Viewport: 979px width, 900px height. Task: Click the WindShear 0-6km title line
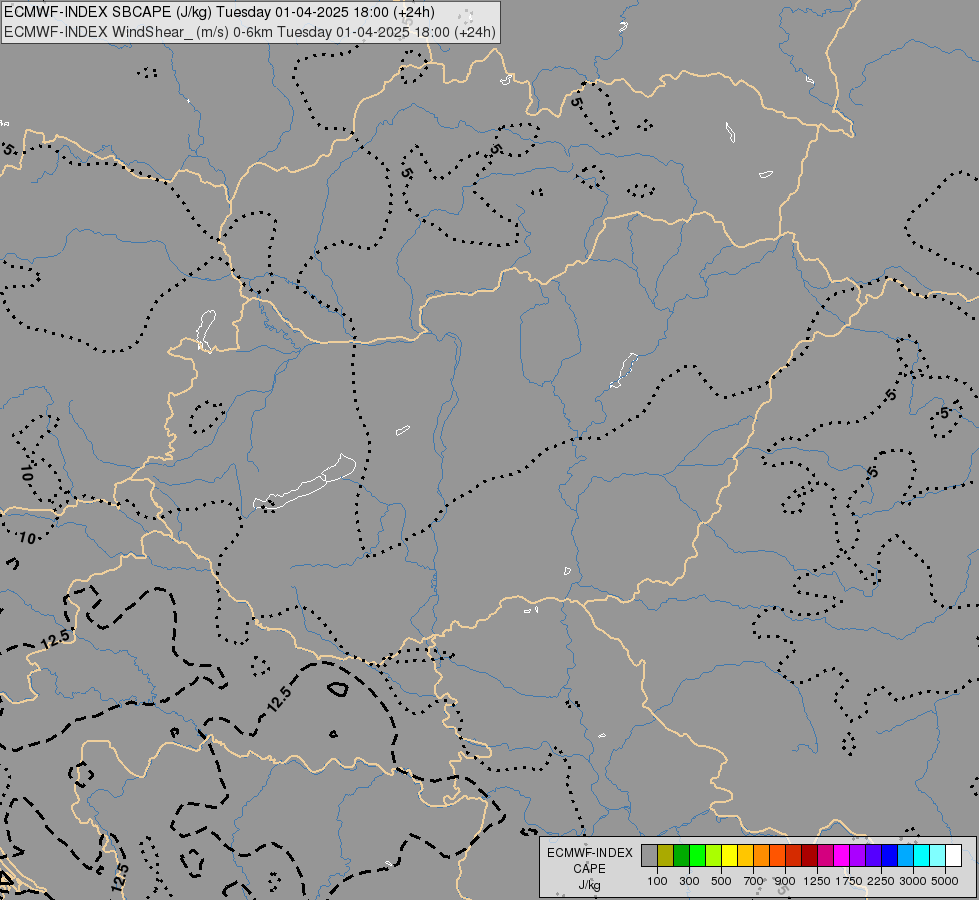(250, 32)
